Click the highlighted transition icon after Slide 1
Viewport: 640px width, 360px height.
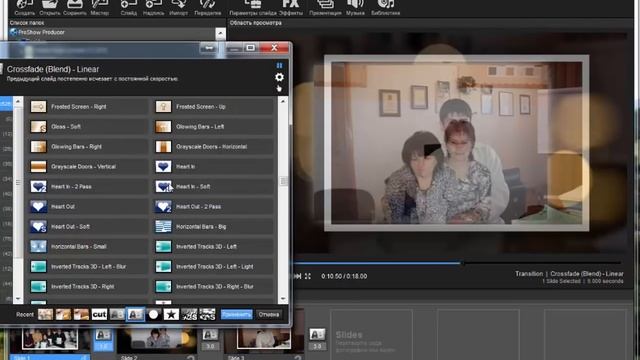(x=103, y=336)
